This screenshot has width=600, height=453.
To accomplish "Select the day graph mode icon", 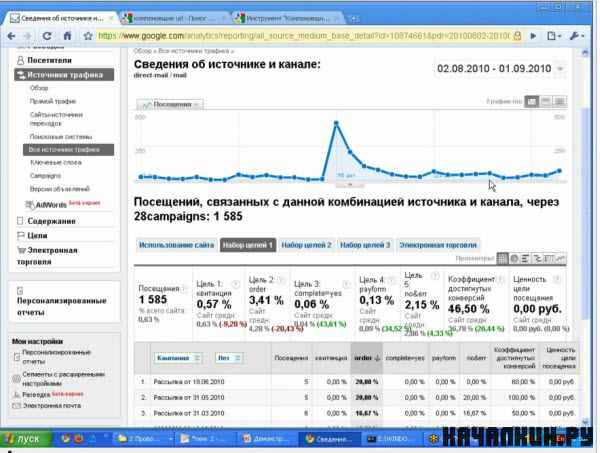I will pos(532,101).
